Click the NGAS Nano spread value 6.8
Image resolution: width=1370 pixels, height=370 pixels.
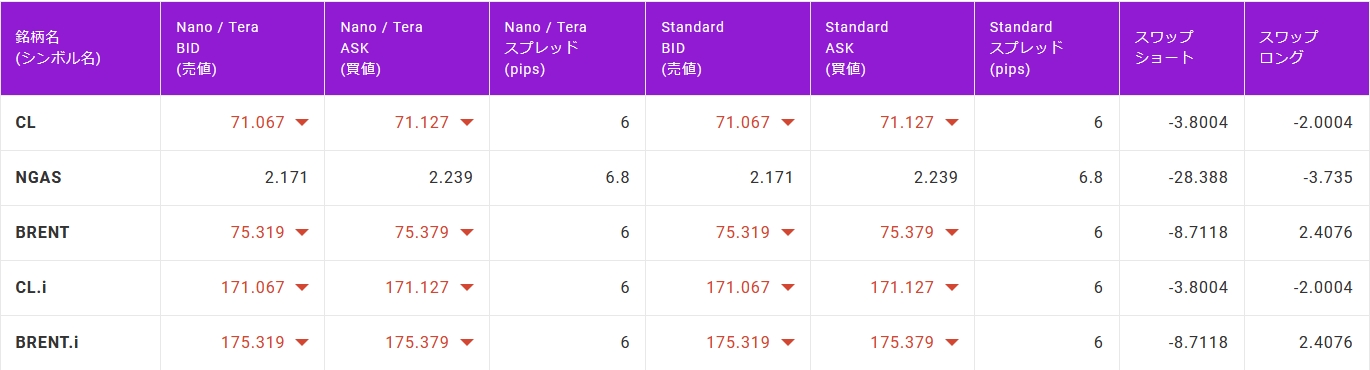[x=618, y=178]
